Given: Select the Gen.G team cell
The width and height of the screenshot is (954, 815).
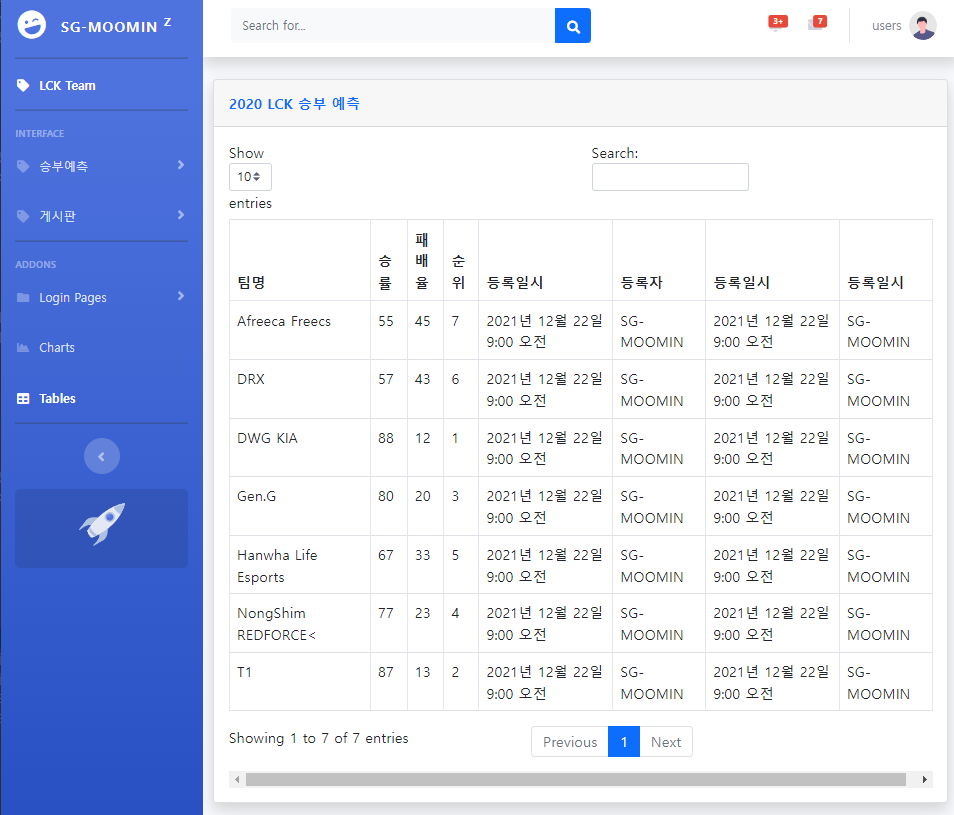Looking at the screenshot, I should 300,506.
